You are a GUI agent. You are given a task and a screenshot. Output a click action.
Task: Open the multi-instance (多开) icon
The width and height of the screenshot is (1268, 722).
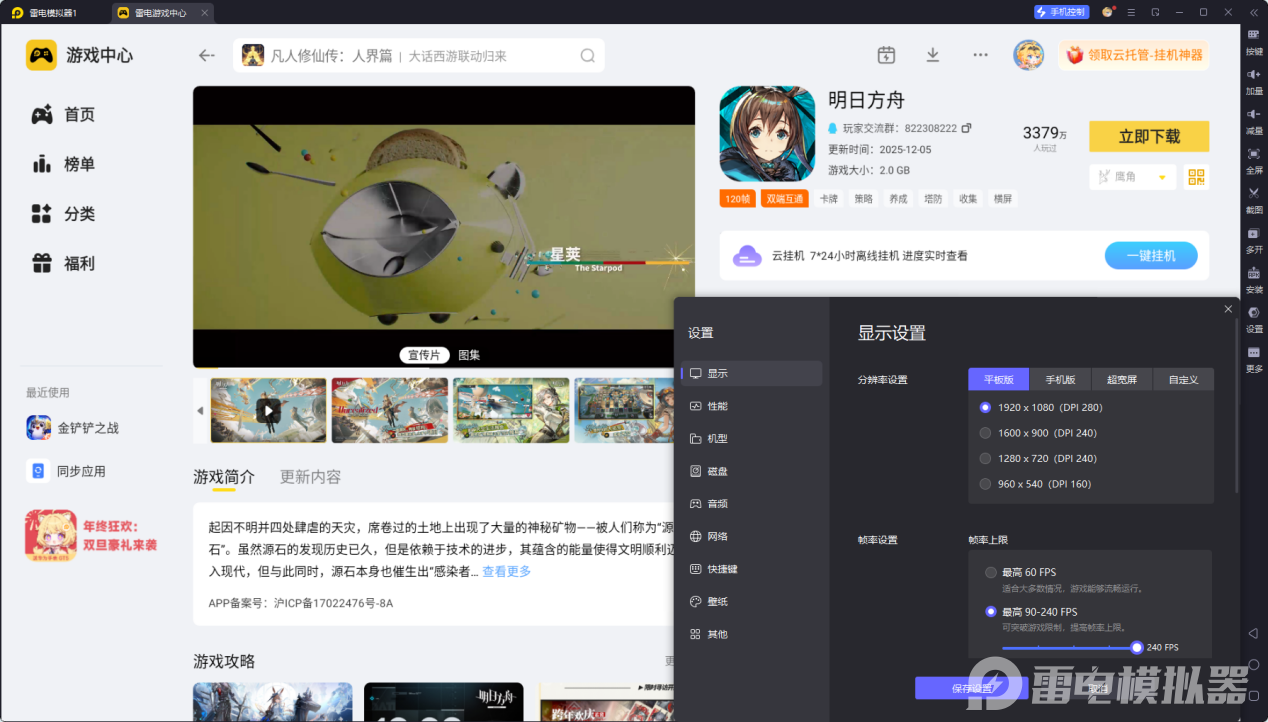coord(1253,237)
